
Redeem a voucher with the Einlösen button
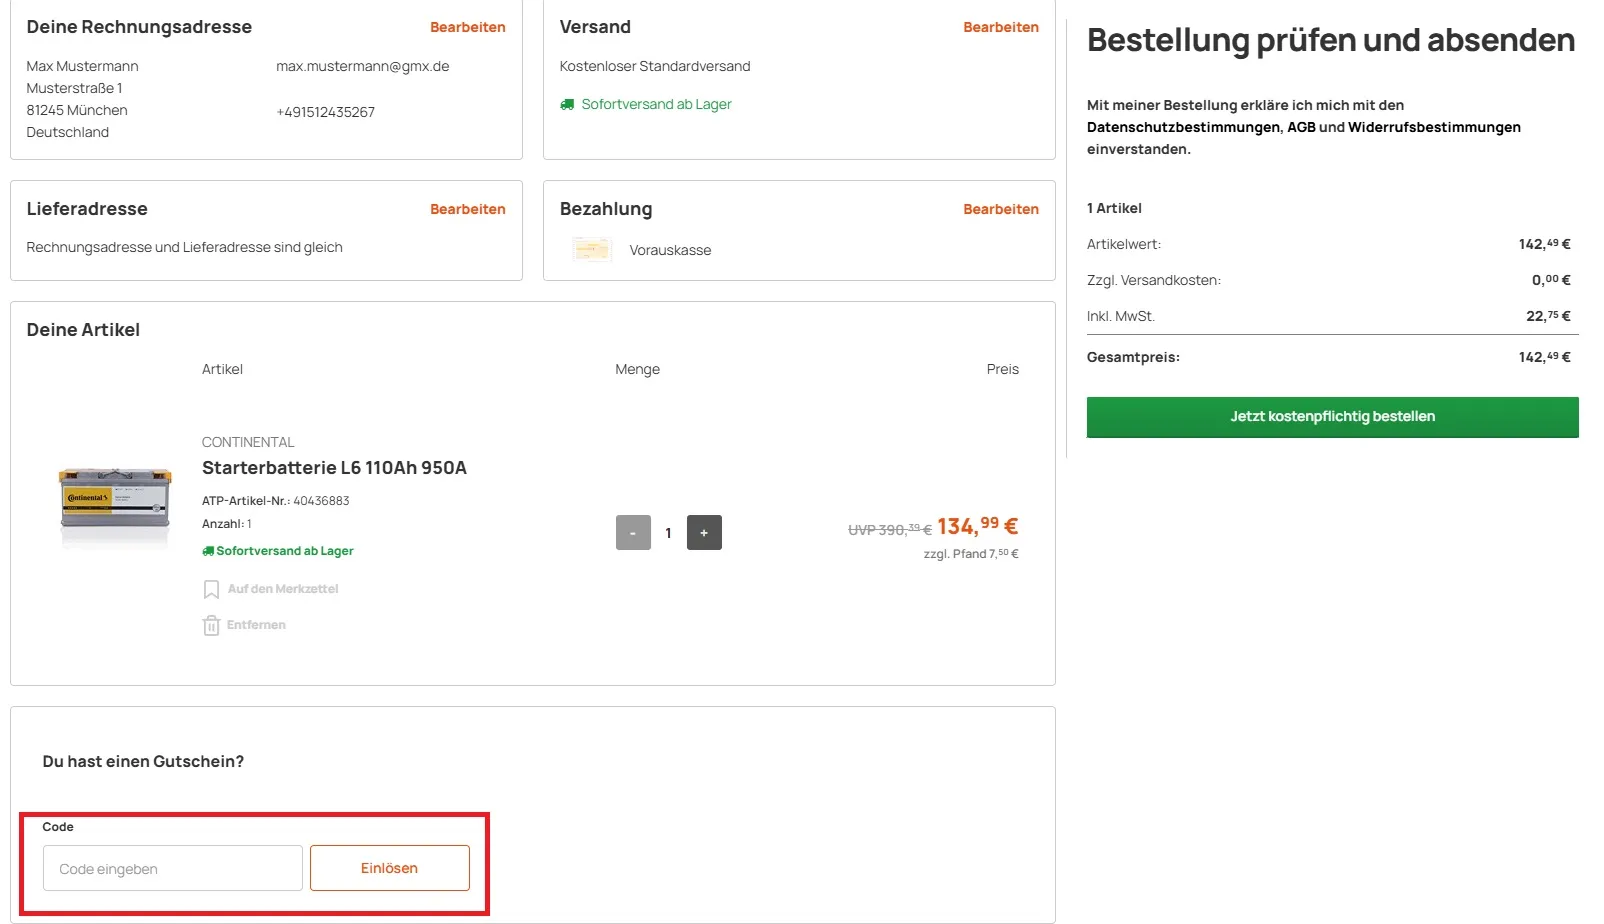pyautogui.click(x=389, y=868)
